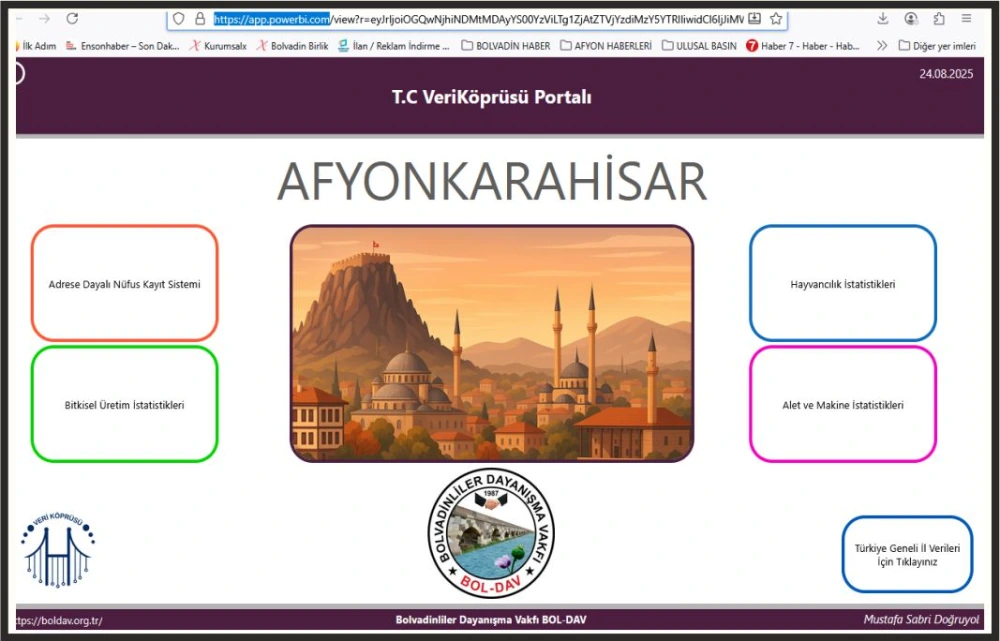Bookmark this page with the star icon
Viewport: 1000px width, 641px height.
point(776,19)
